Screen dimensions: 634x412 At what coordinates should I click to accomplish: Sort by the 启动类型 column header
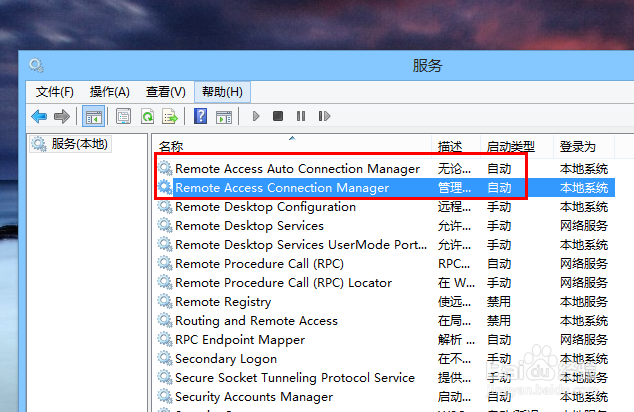coord(510,146)
